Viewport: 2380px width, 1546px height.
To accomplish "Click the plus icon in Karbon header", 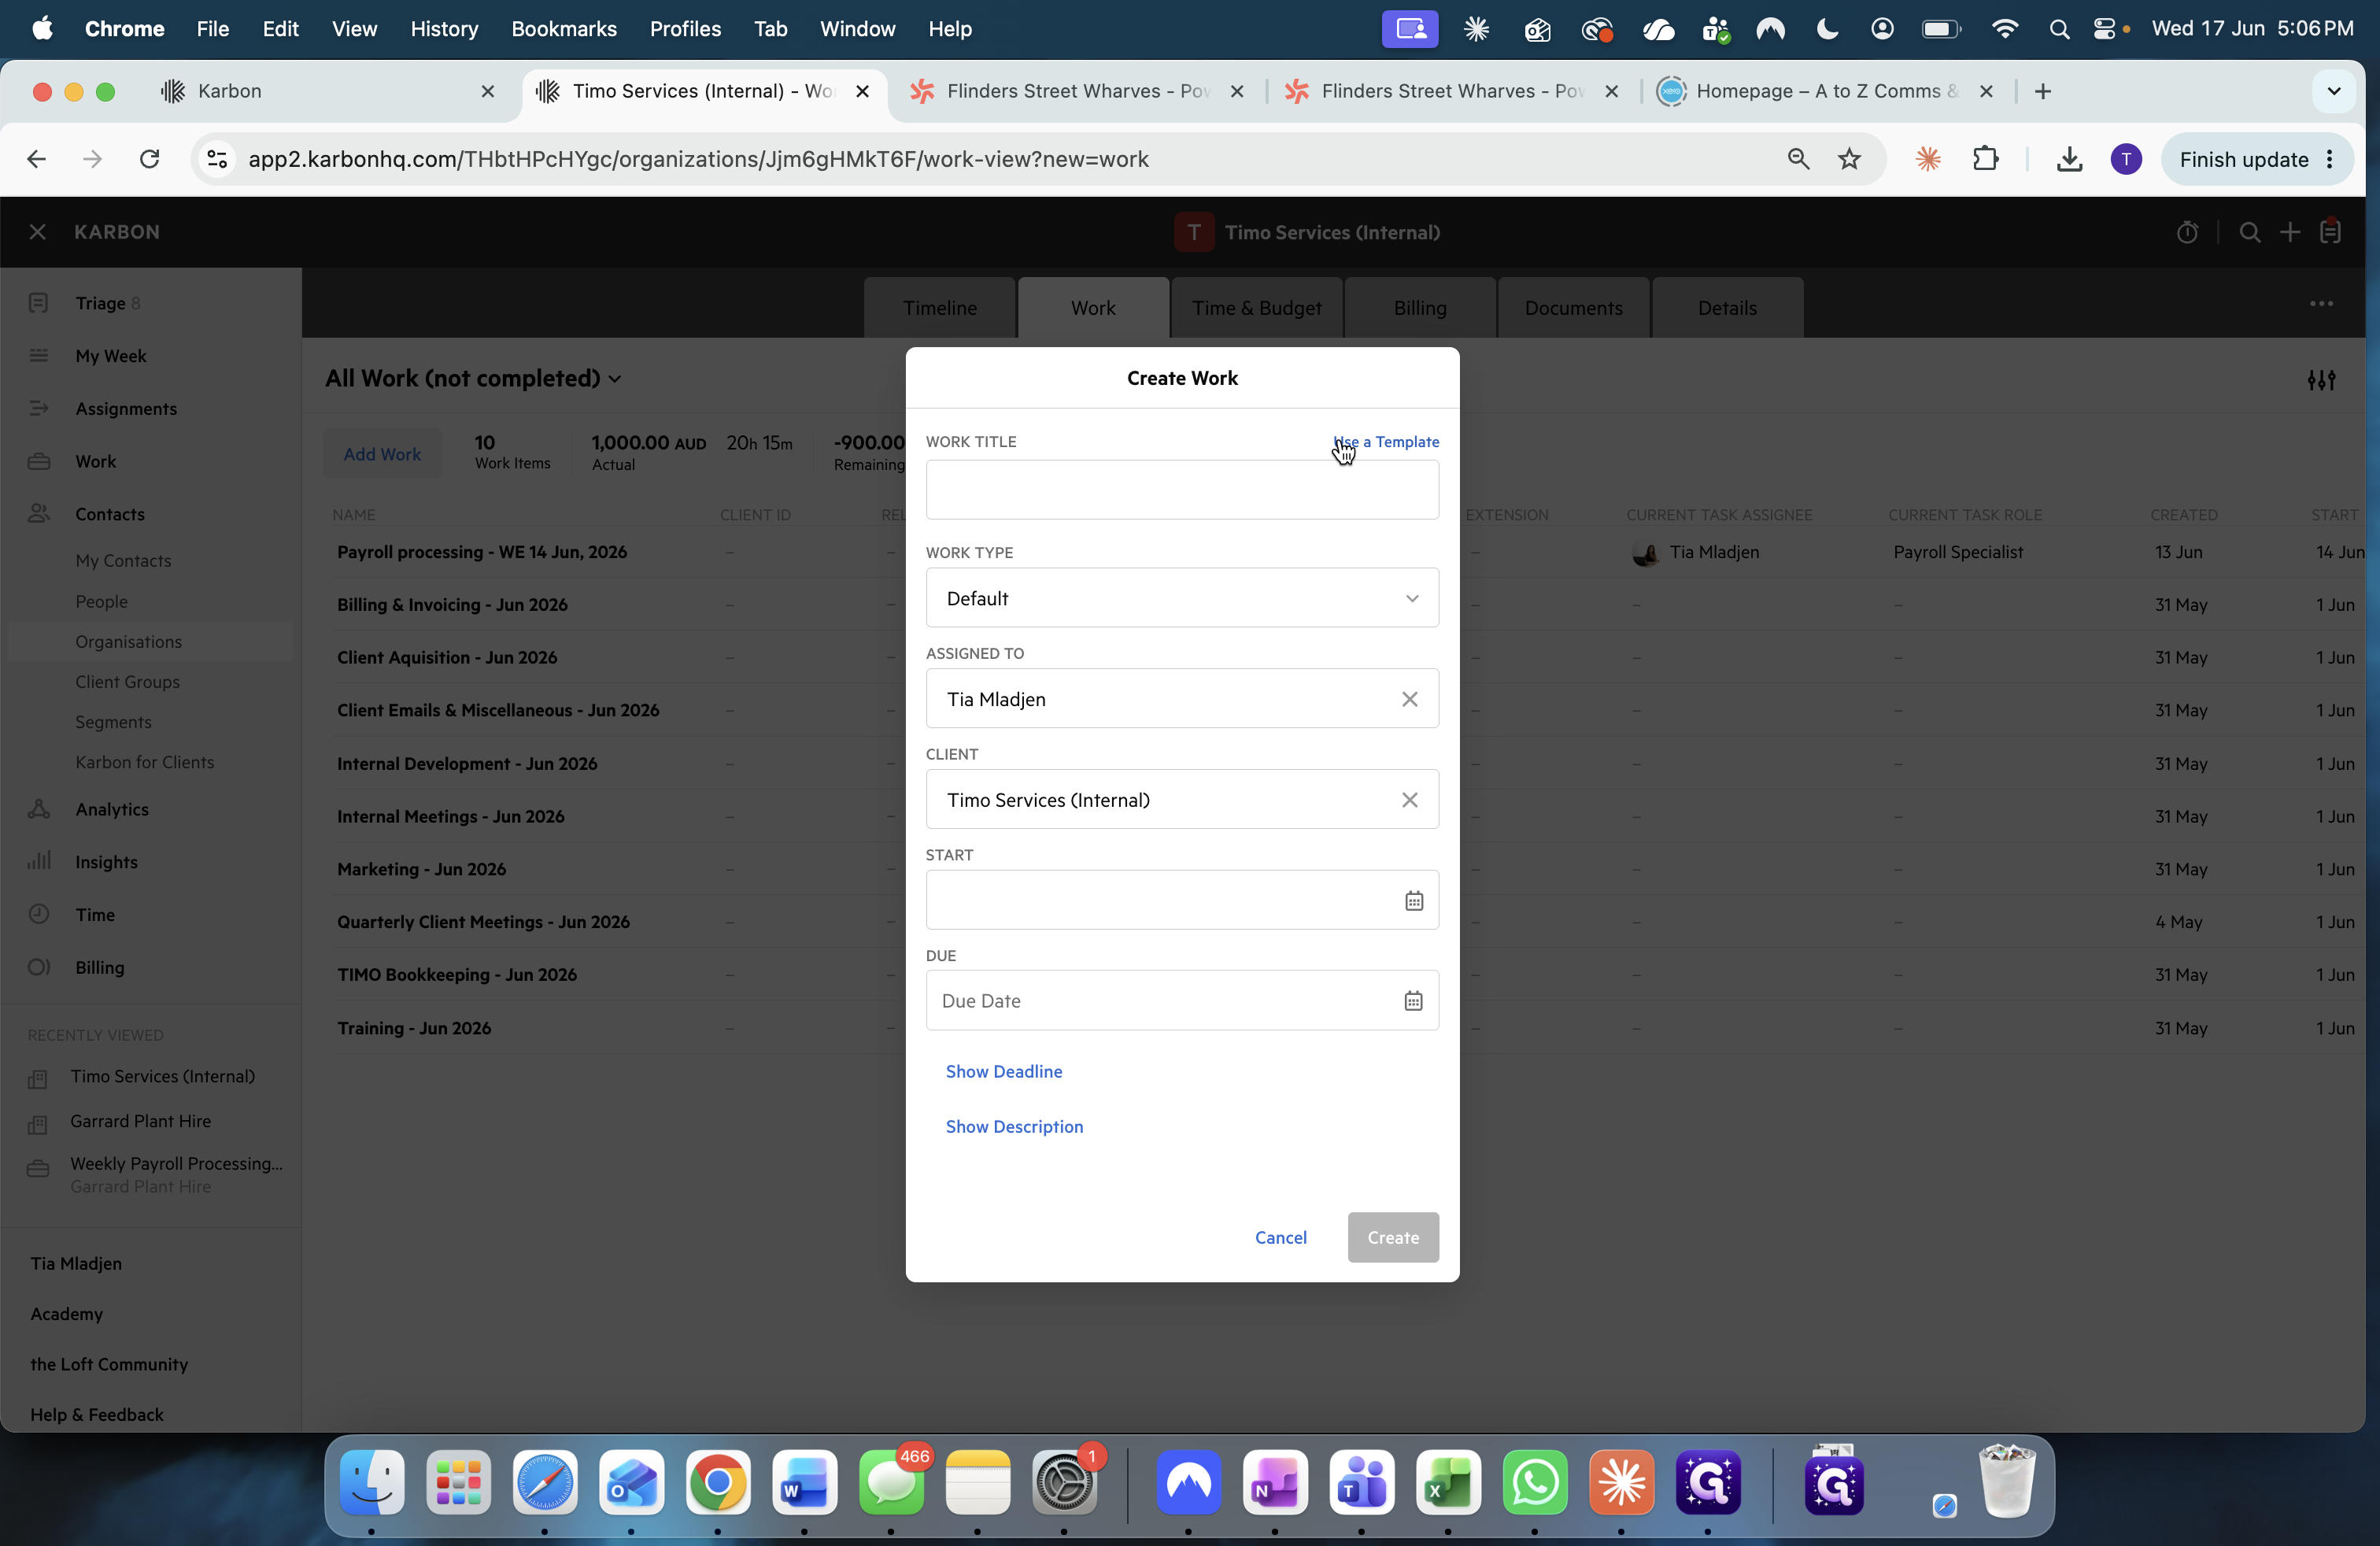I will [x=2290, y=233].
